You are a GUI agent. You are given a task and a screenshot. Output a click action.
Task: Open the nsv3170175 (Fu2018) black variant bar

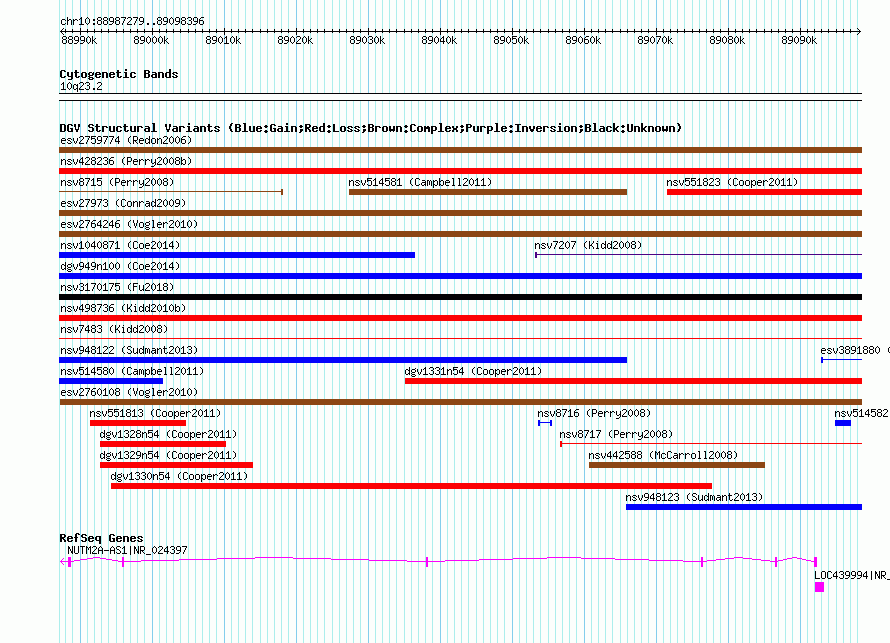pyautogui.click(x=460, y=297)
